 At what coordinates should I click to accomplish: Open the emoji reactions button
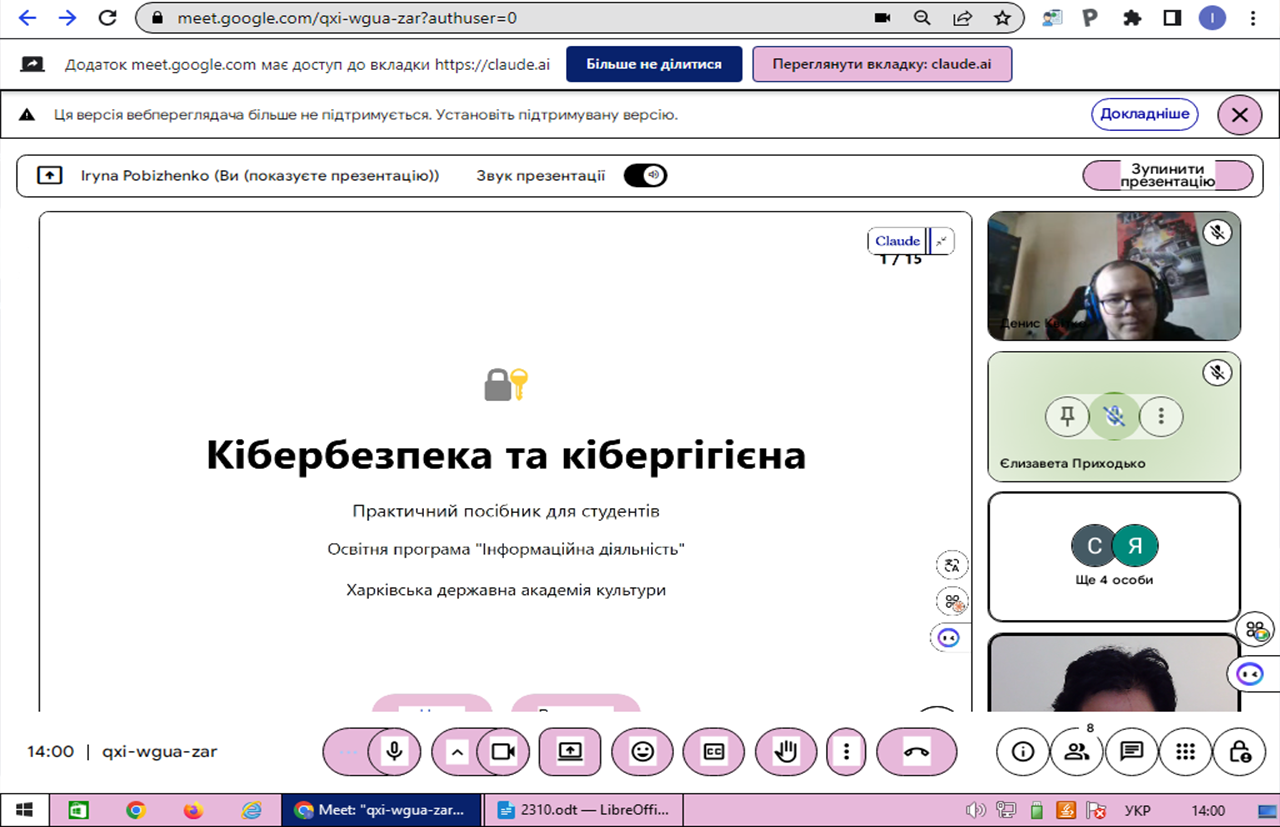pos(642,752)
